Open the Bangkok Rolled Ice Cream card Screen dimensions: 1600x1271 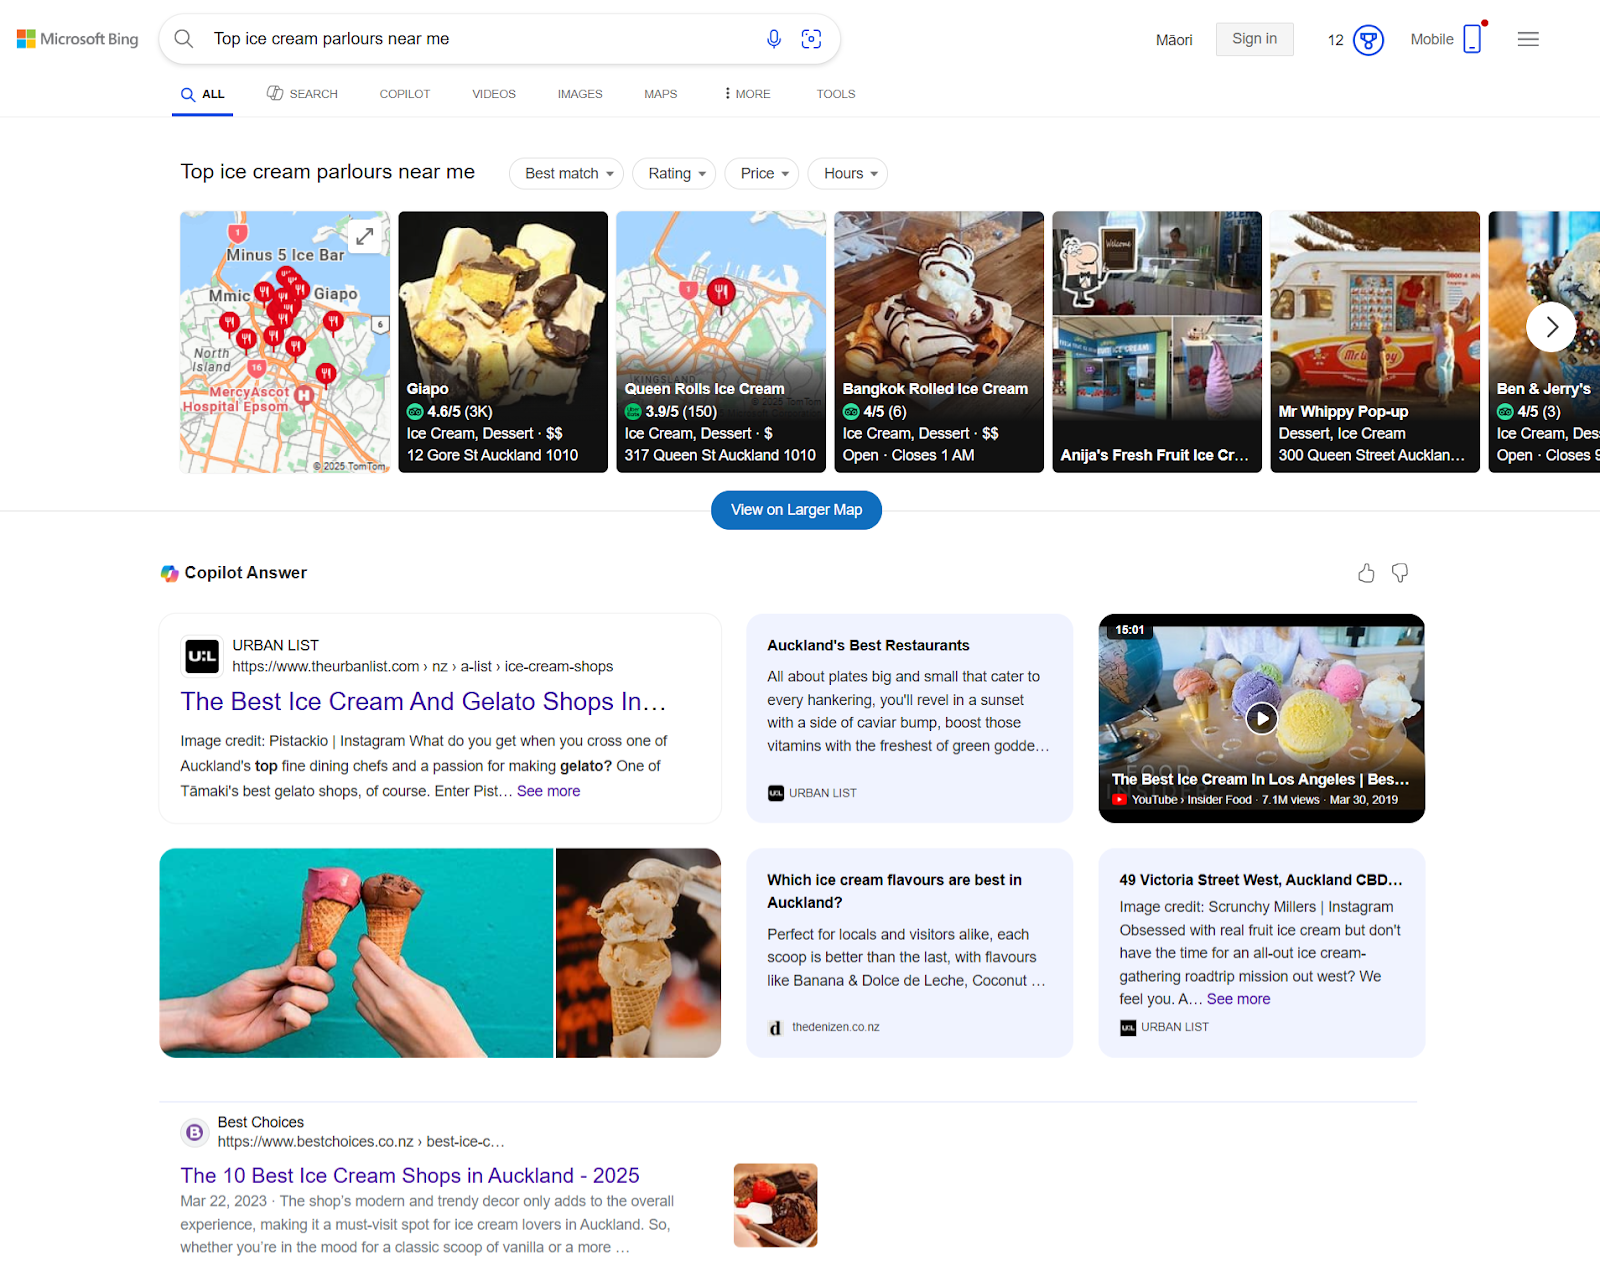(939, 342)
